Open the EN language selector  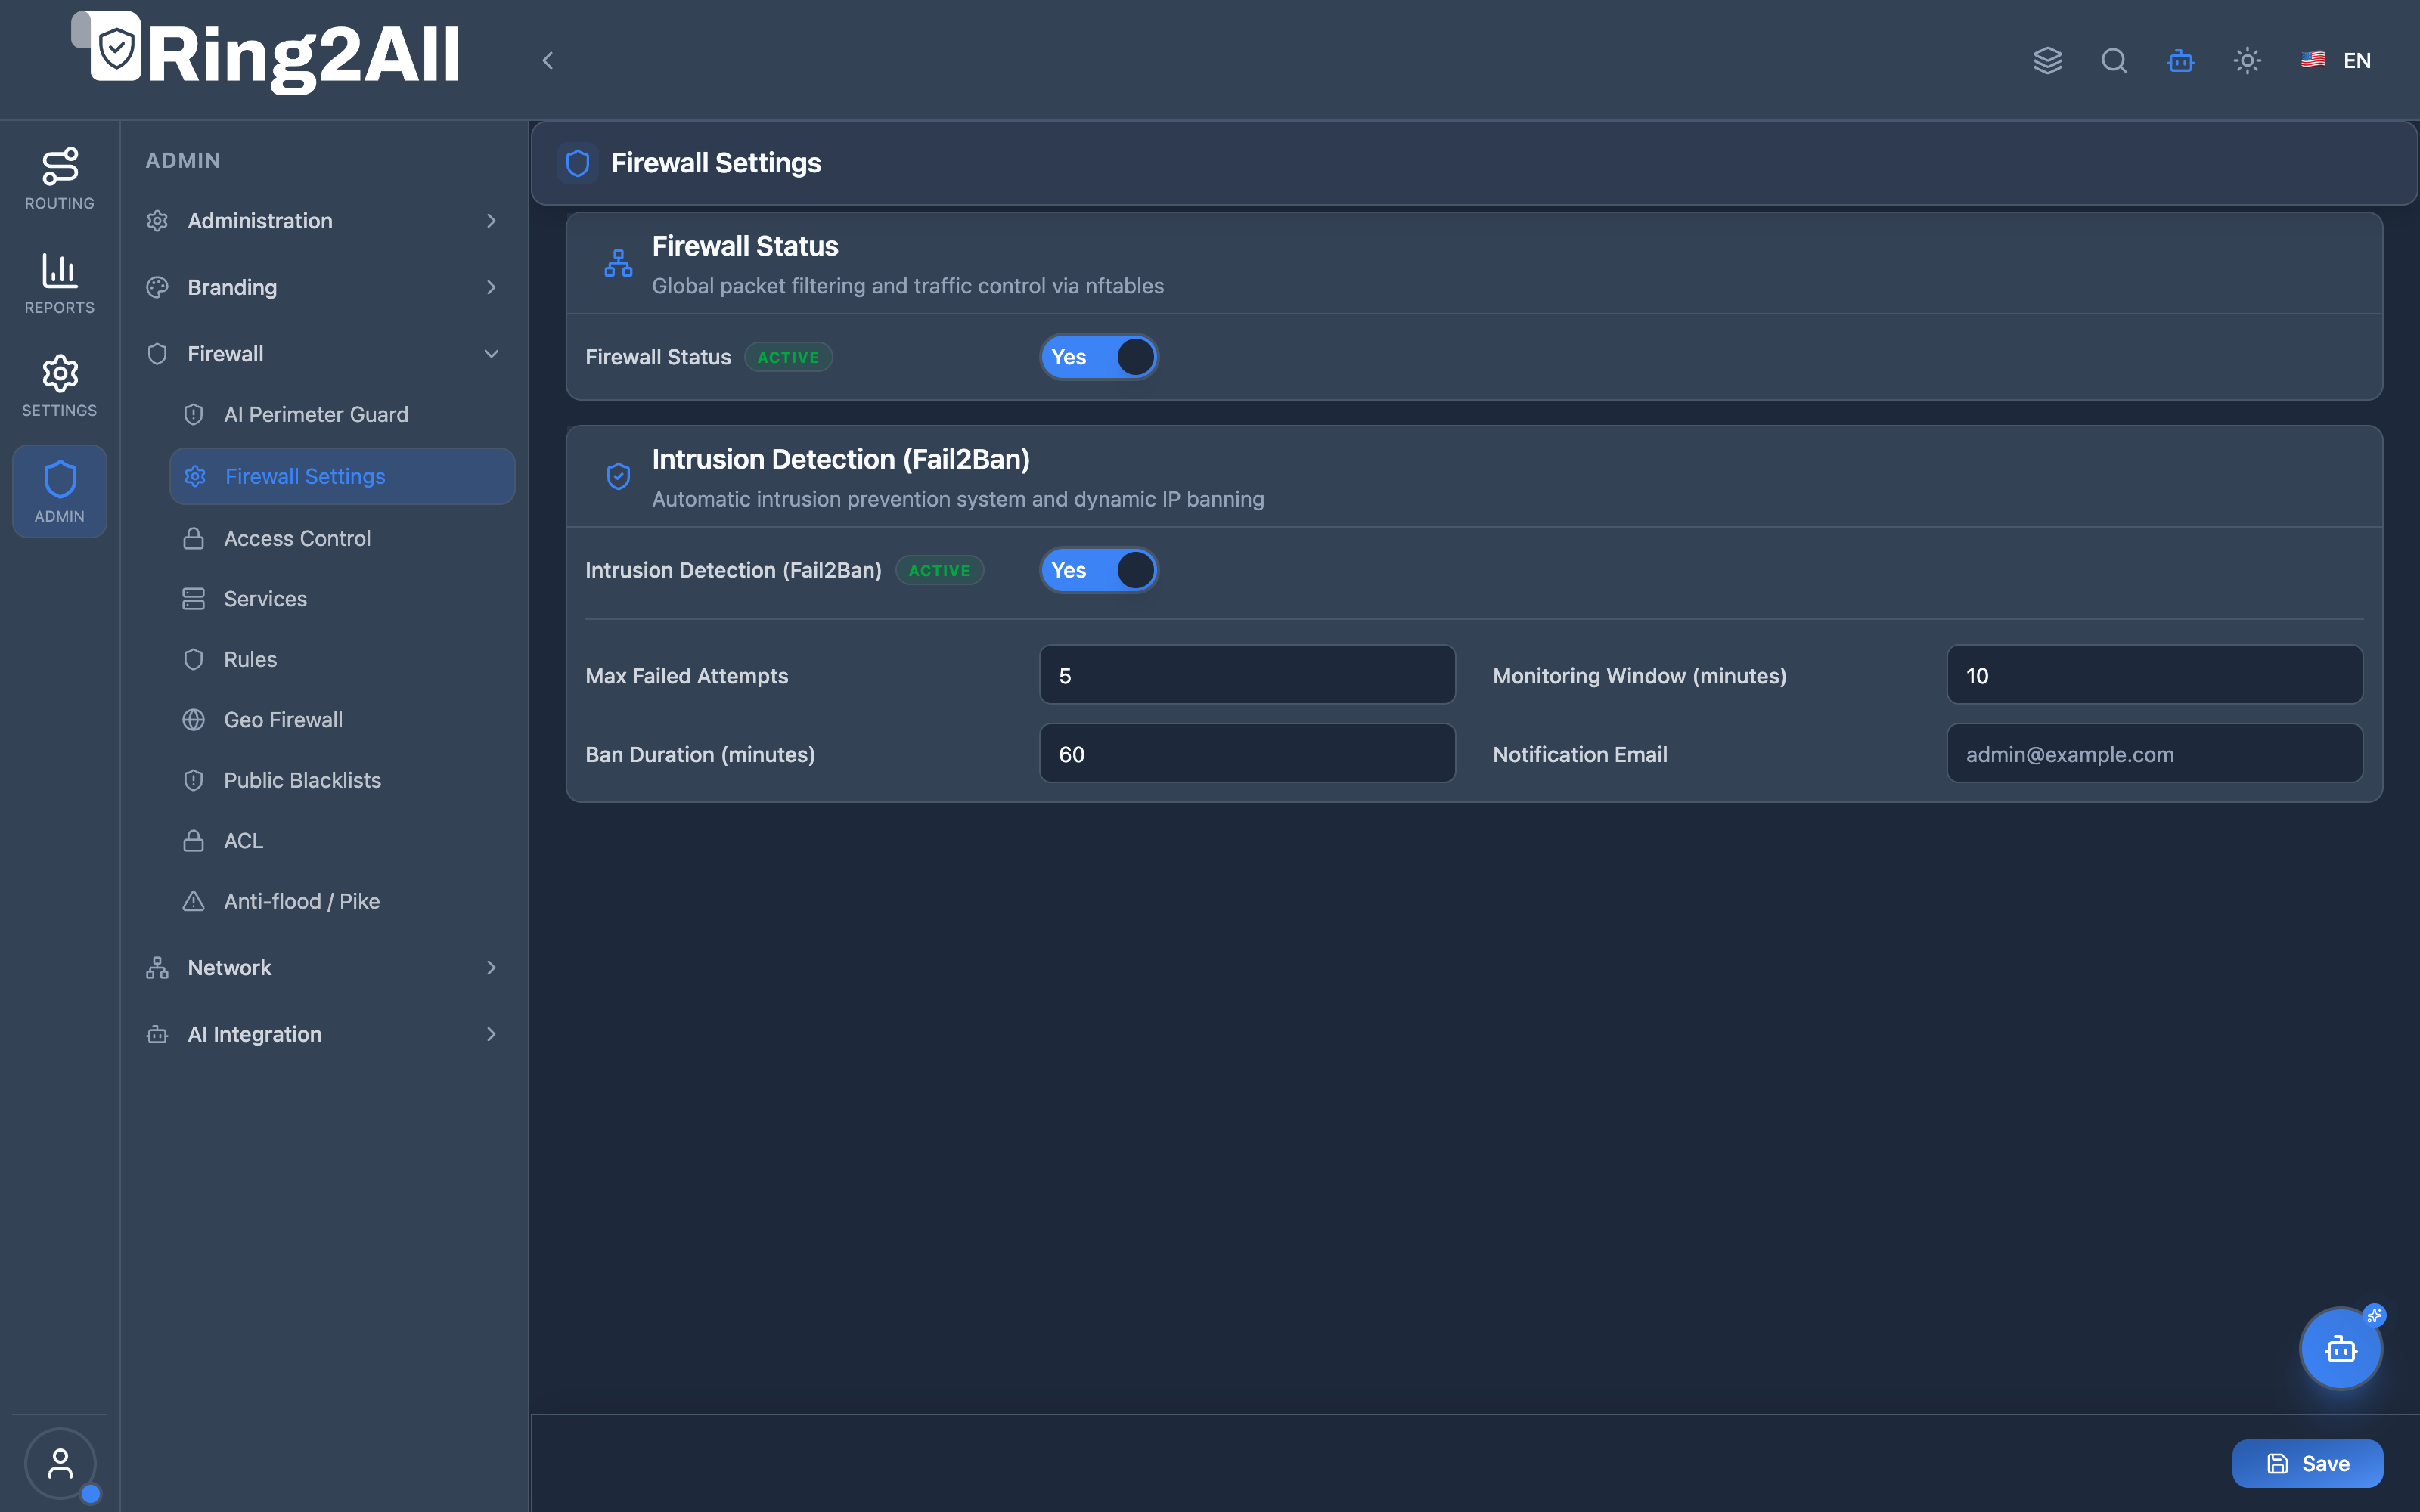[x=2336, y=60]
